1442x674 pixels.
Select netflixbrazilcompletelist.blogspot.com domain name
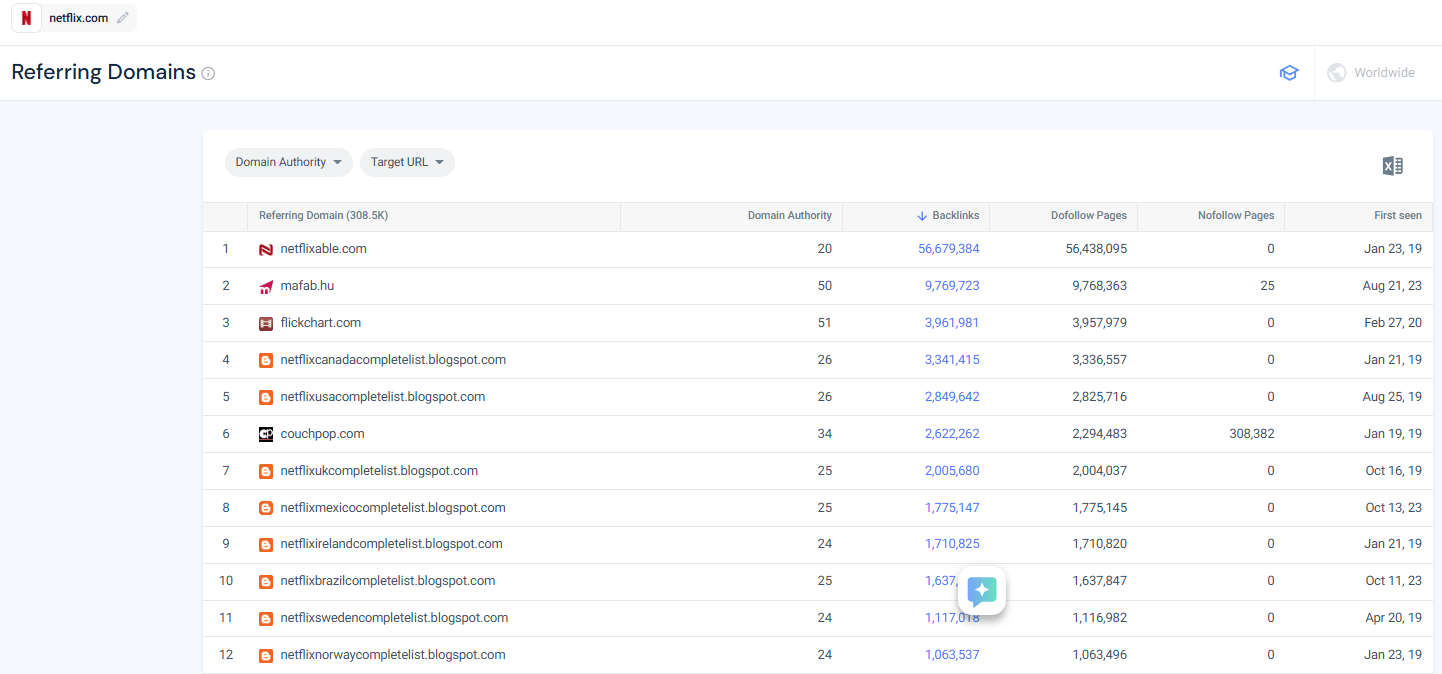(x=388, y=582)
